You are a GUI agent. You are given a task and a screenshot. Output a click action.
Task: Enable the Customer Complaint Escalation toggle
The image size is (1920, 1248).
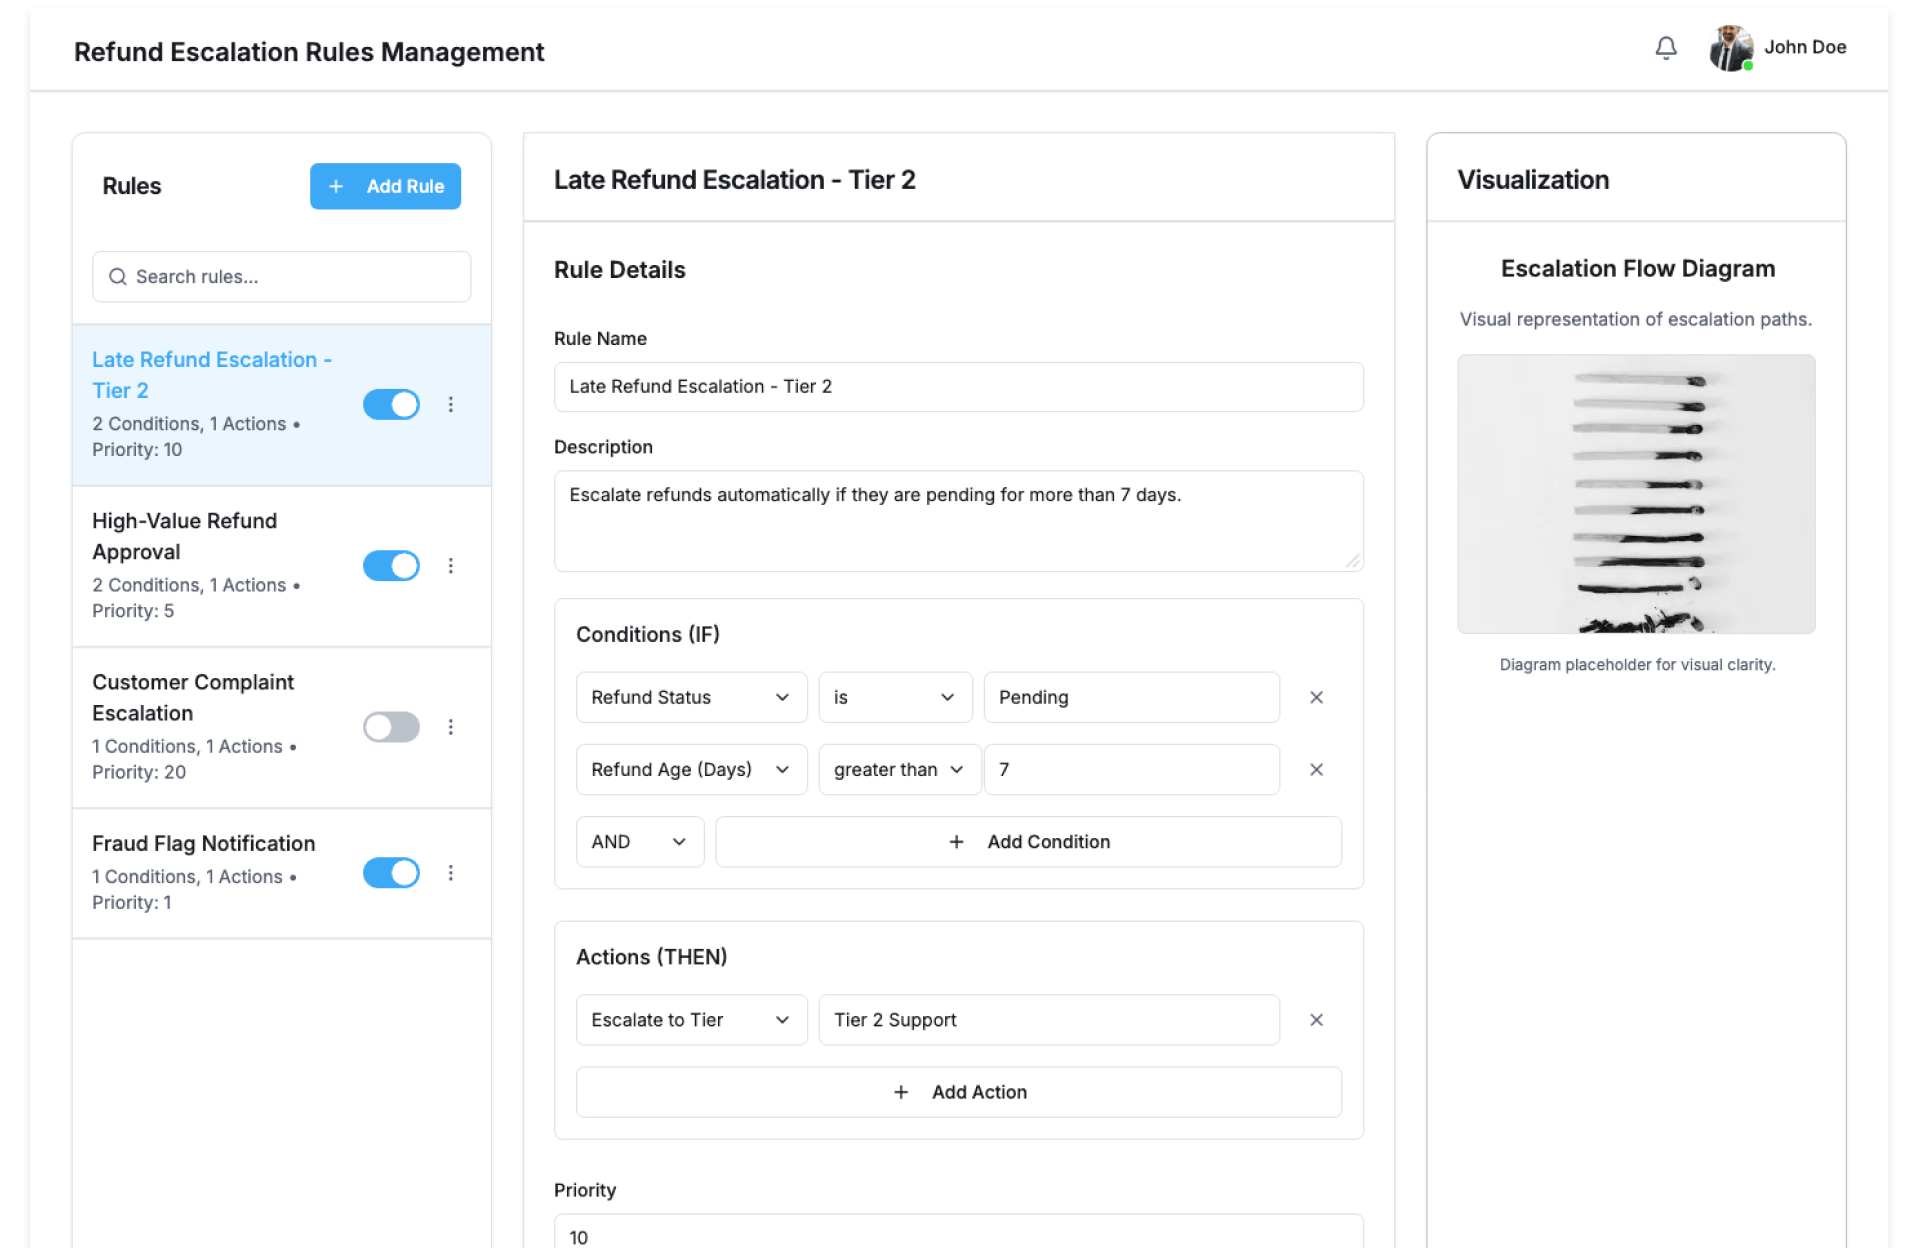[x=391, y=727]
